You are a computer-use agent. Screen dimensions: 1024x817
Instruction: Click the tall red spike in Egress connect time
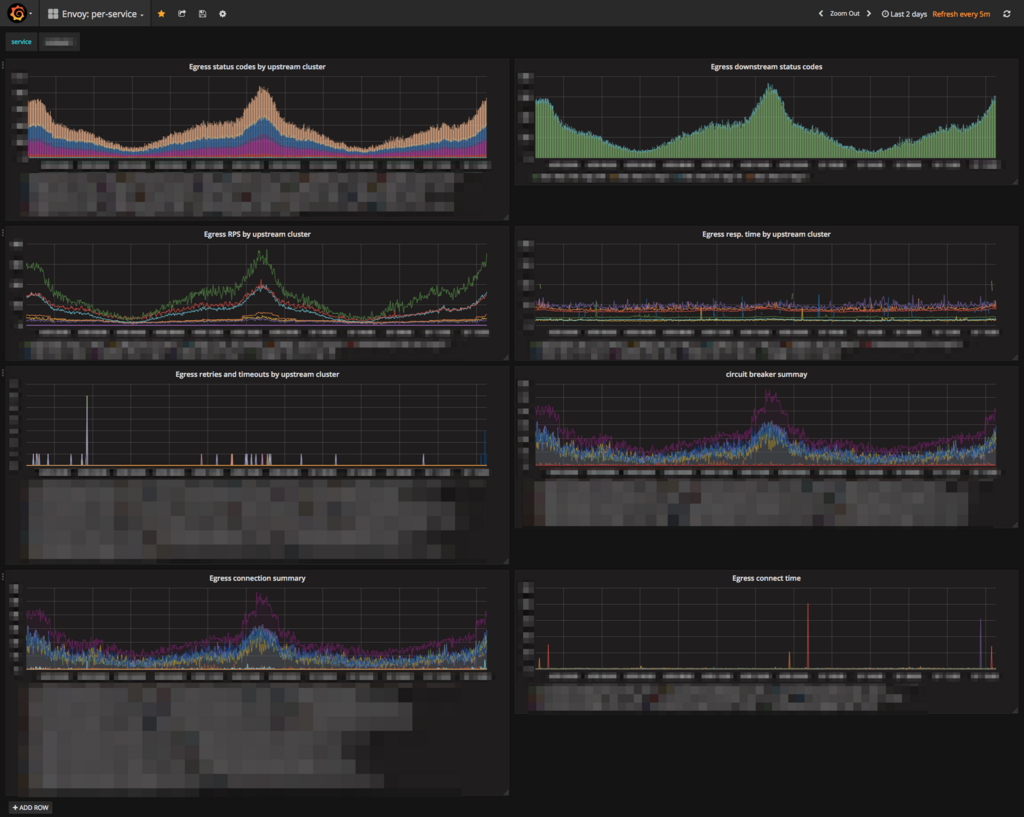pyautogui.click(x=808, y=635)
